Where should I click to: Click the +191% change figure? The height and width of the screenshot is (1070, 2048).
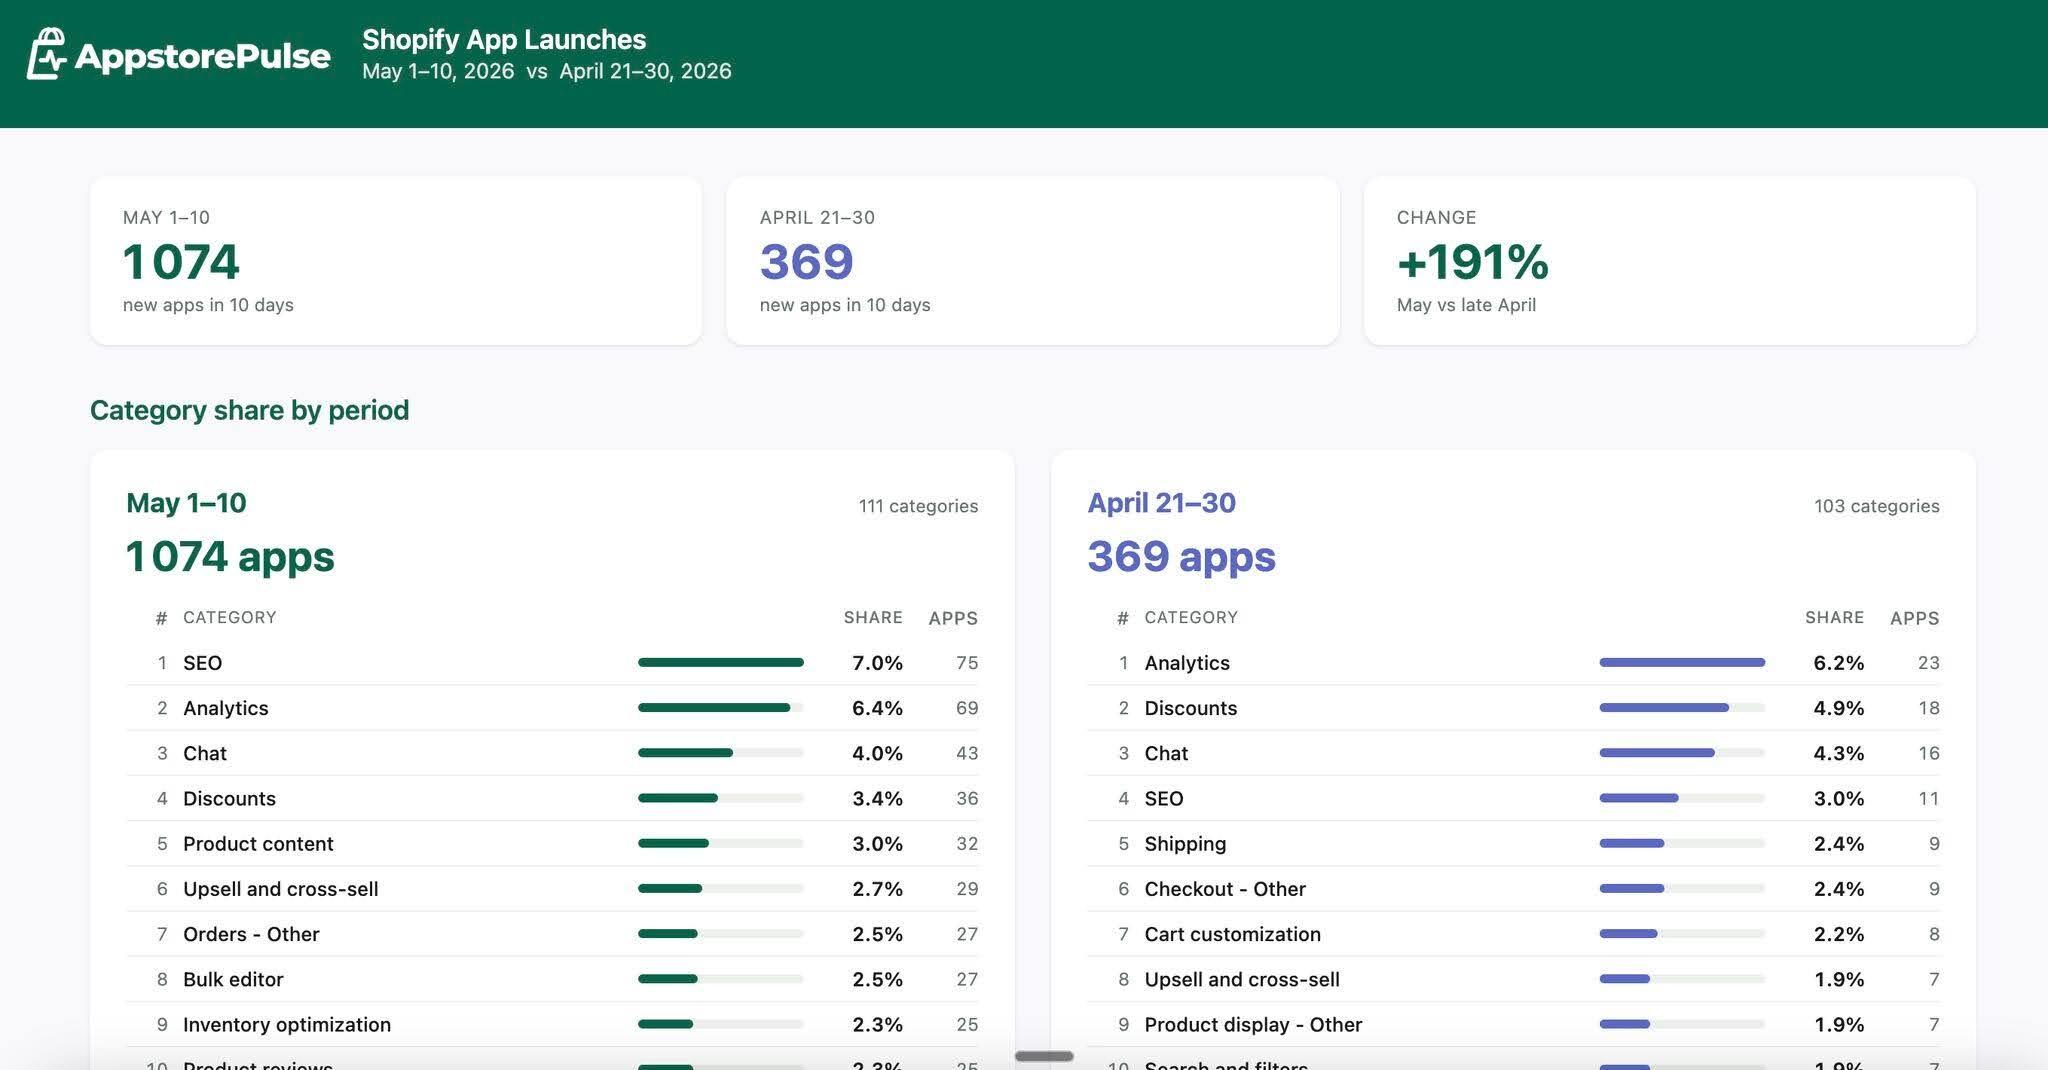1472,262
